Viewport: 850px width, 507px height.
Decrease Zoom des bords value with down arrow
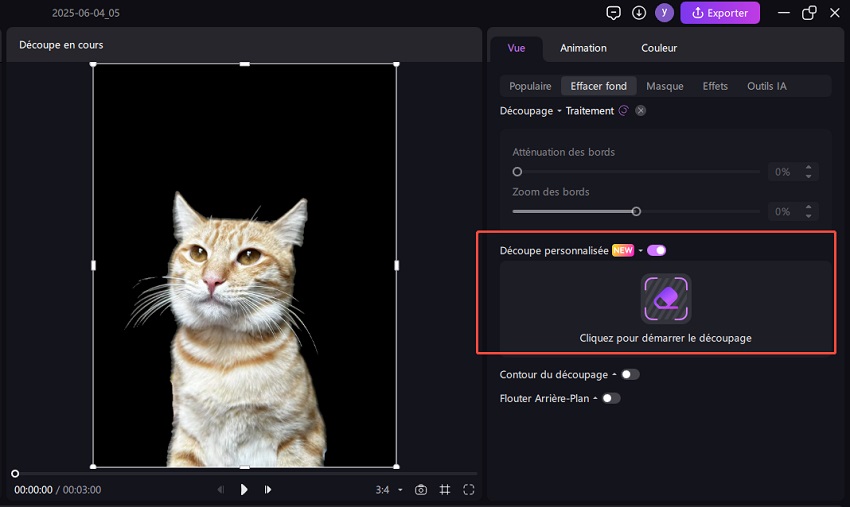808,216
